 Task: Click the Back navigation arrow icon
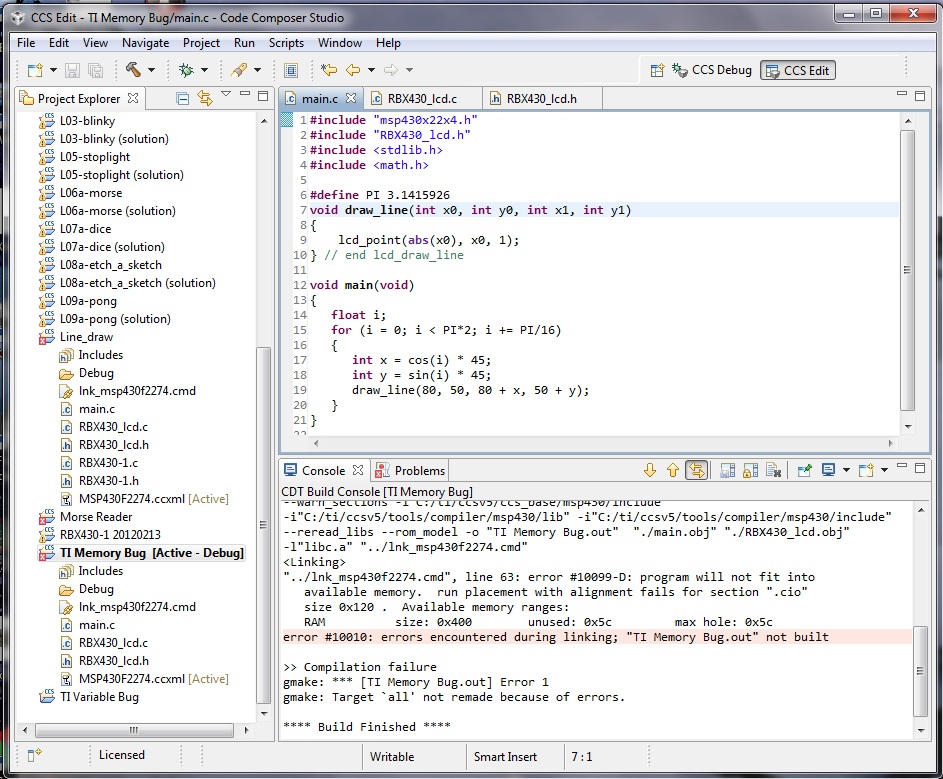[353, 70]
